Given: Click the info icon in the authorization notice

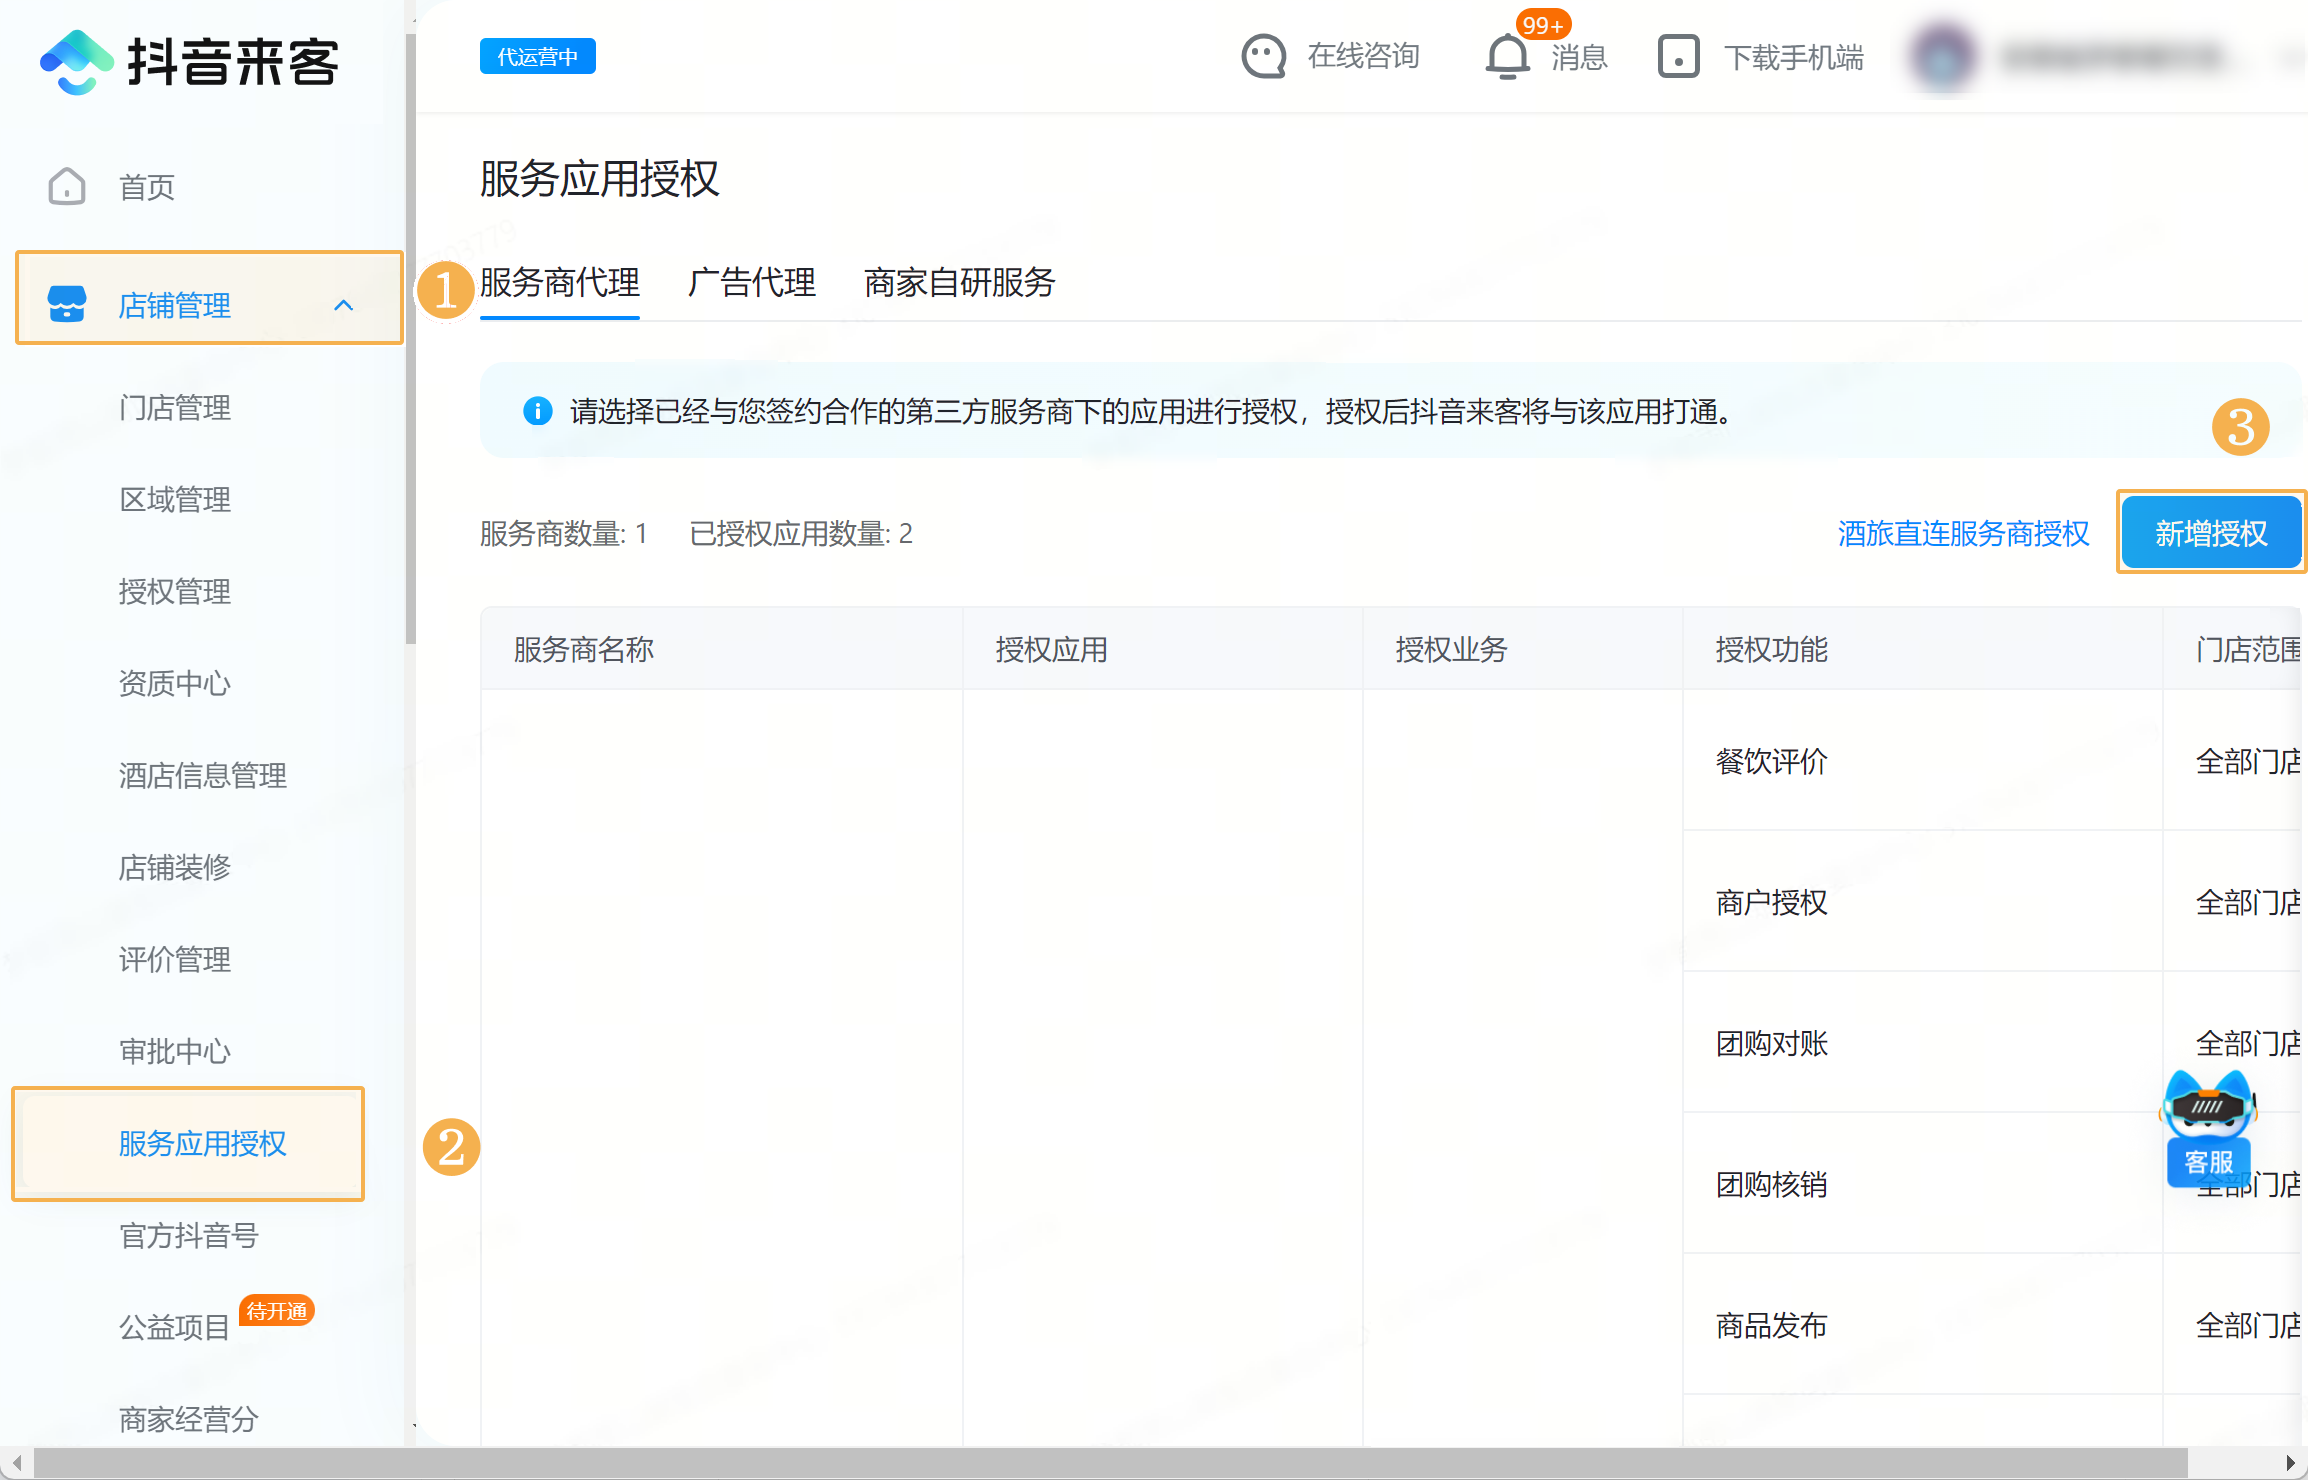Looking at the screenshot, I should [538, 411].
